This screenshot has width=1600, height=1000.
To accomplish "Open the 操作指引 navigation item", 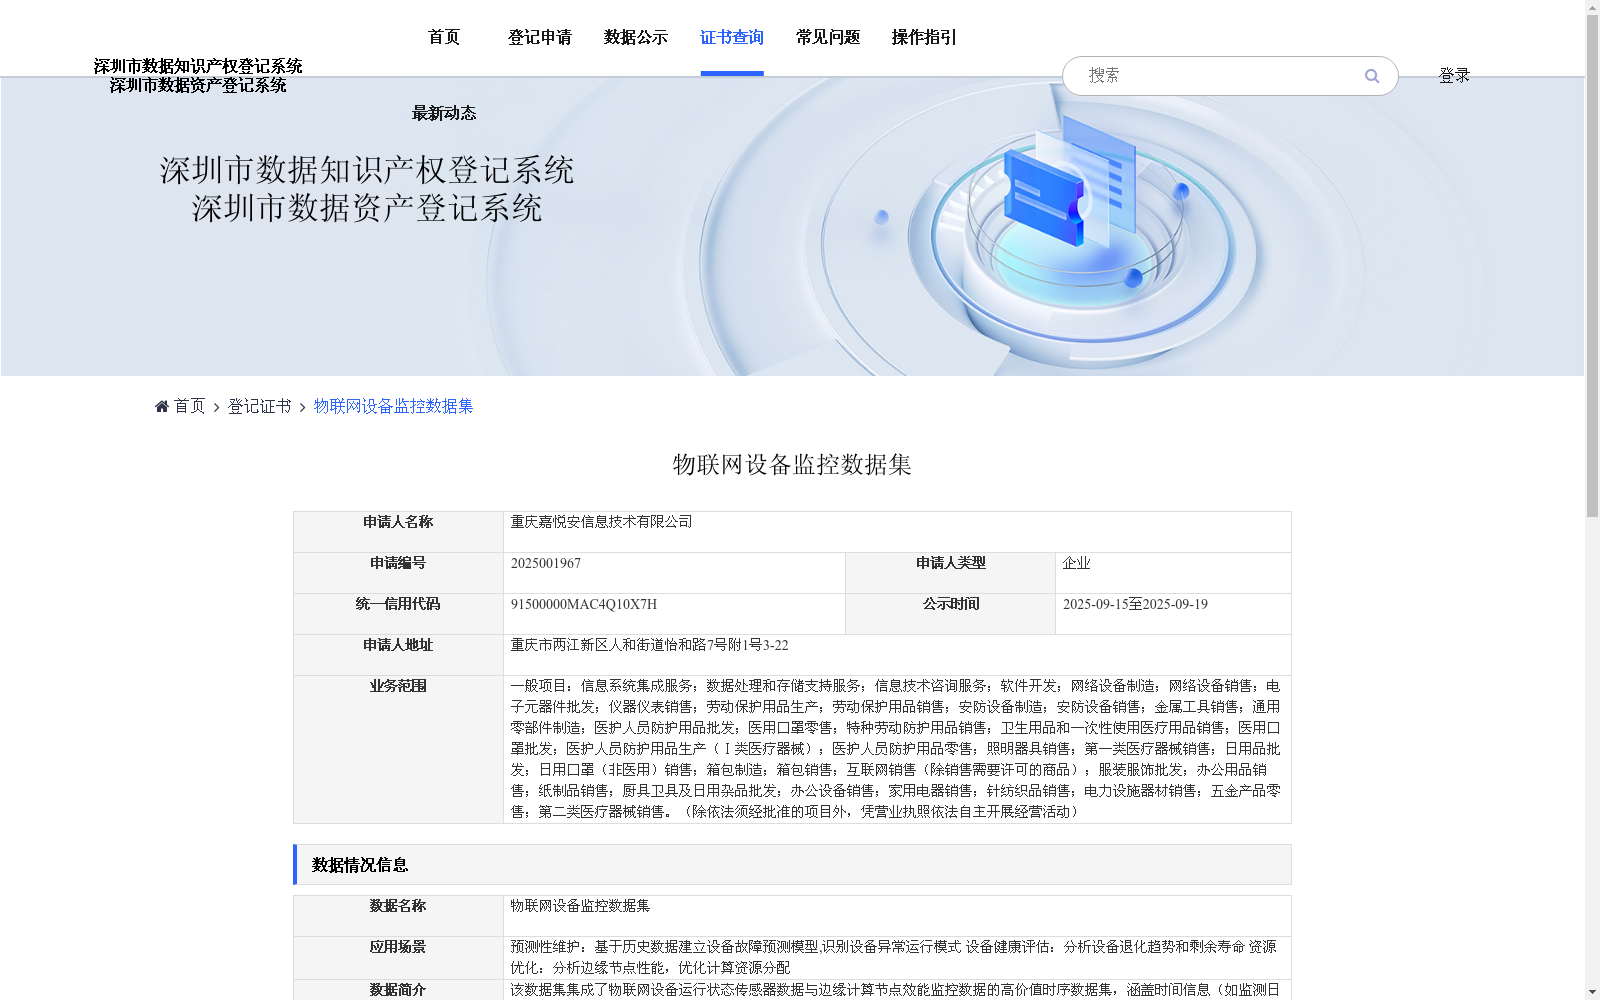I will coord(924,37).
